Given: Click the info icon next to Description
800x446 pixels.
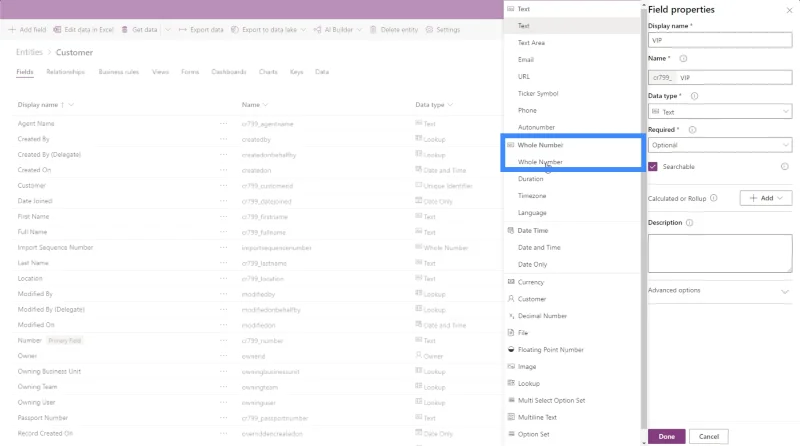Looking at the screenshot, I should click(x=689, y=222).
